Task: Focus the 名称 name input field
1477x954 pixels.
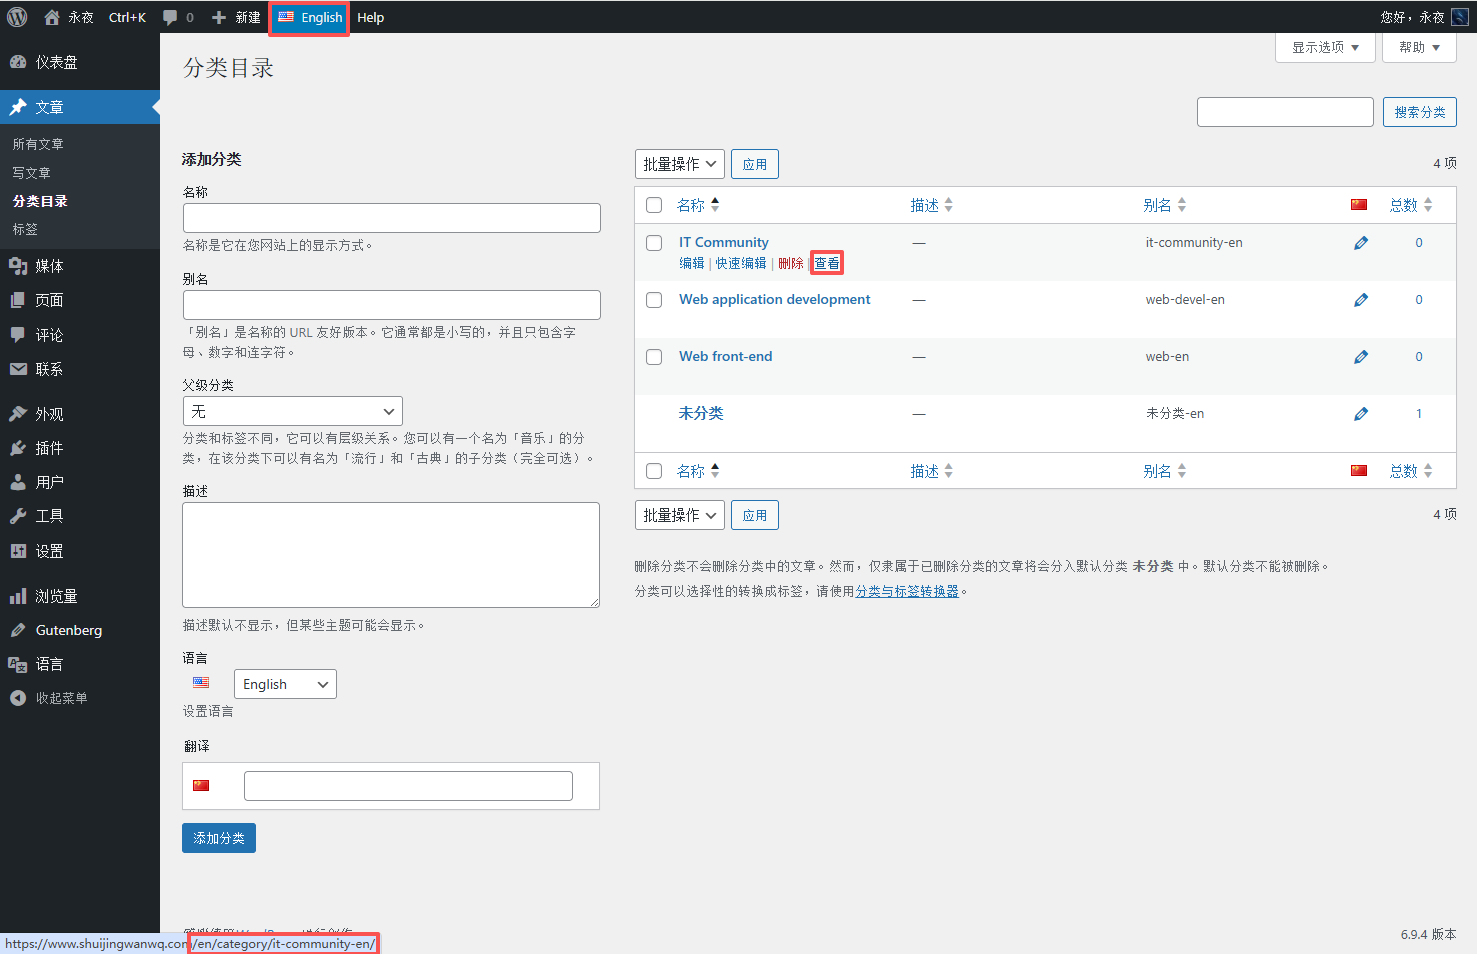Action: [392, 218]
